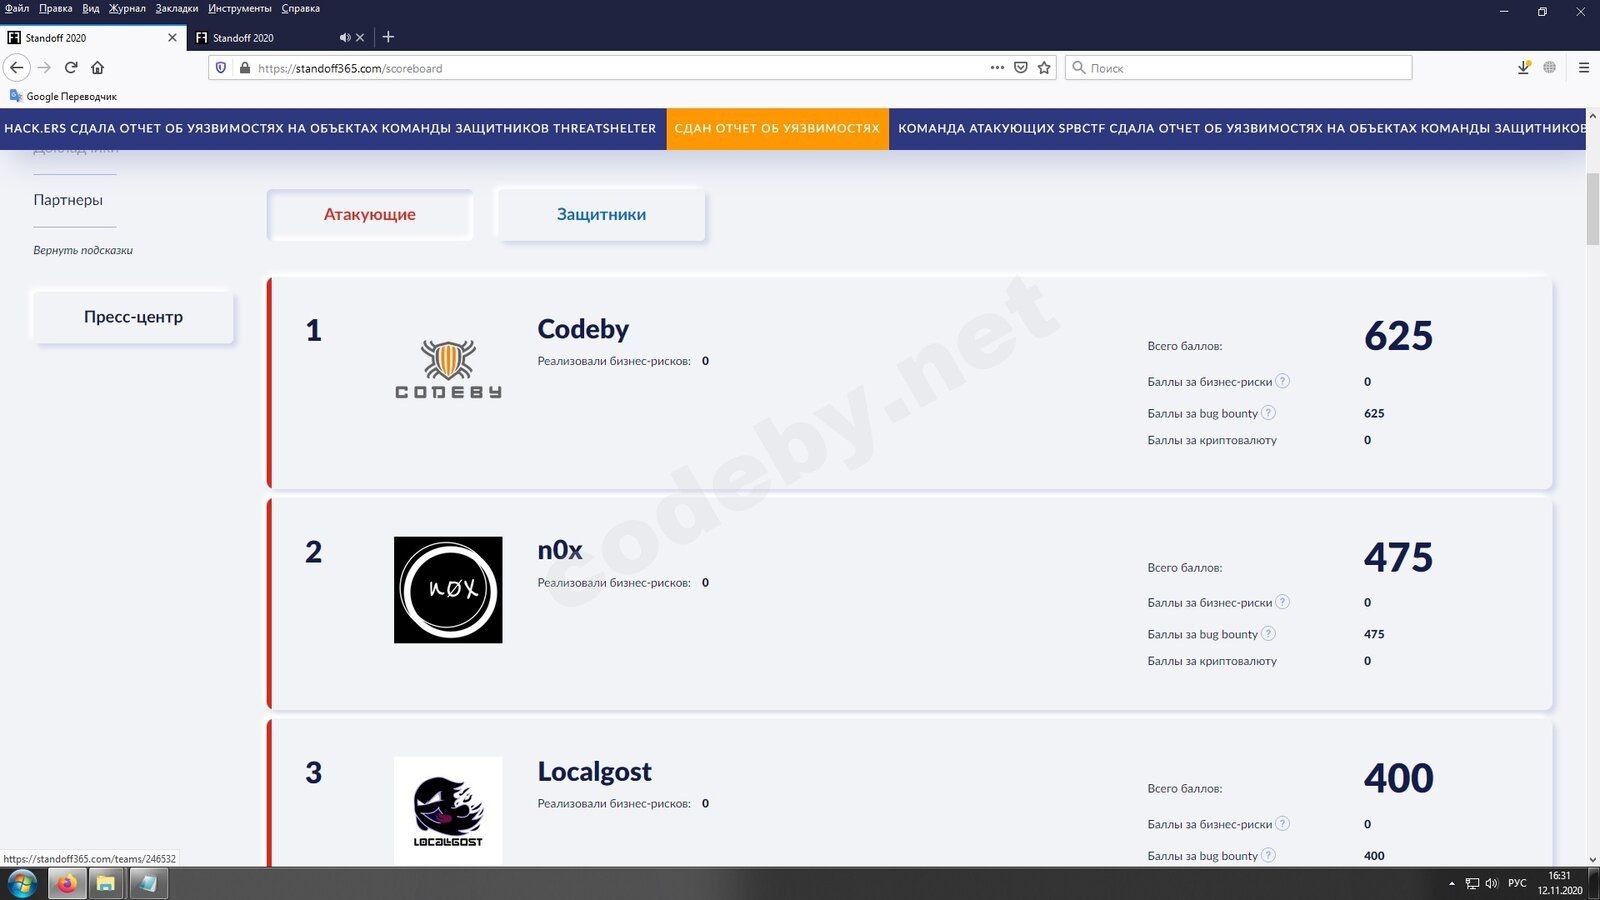Open page actions three-dot menu
Screen dimensions: 1600x900
point(997,68)
